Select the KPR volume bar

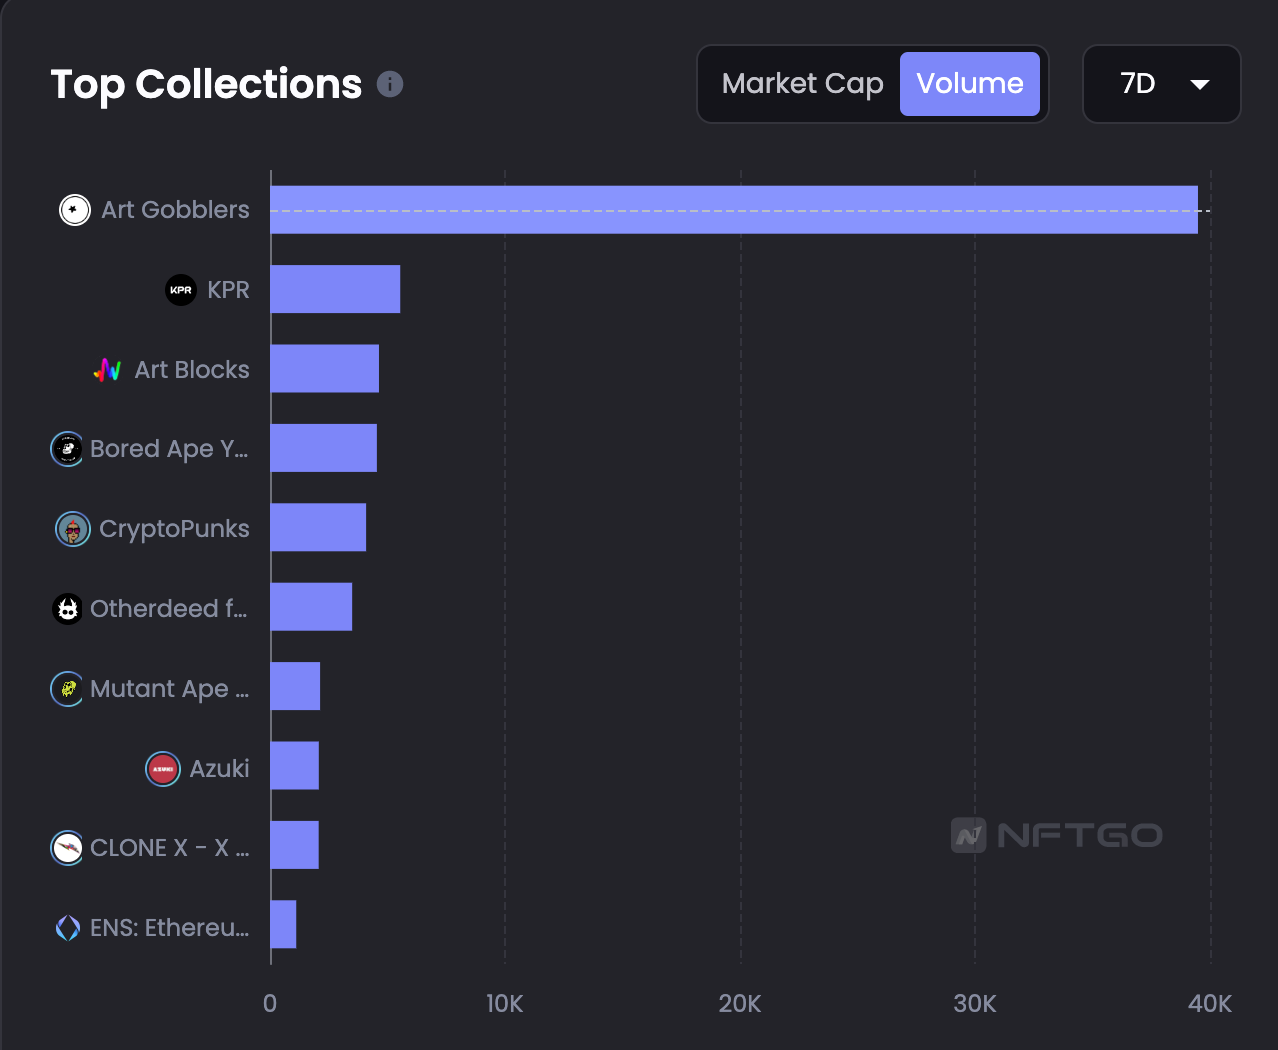coord(335,290)
